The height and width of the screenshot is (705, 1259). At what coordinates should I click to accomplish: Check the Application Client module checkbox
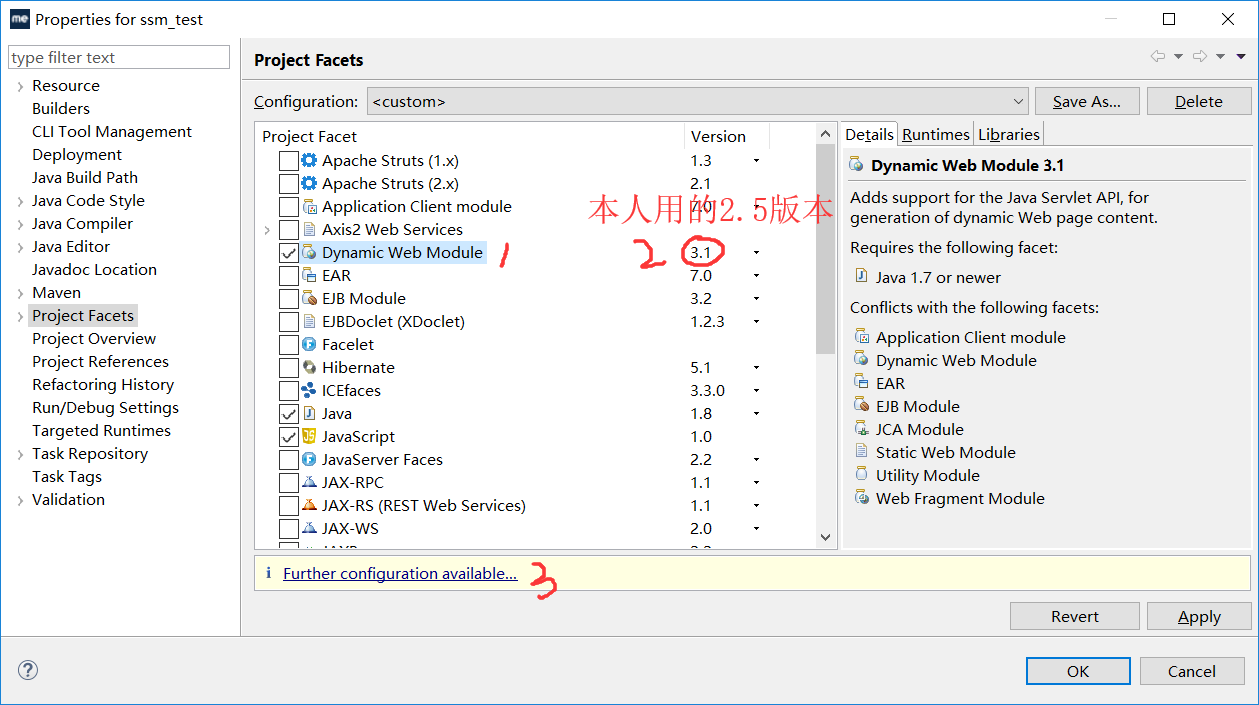pos(288,206)
